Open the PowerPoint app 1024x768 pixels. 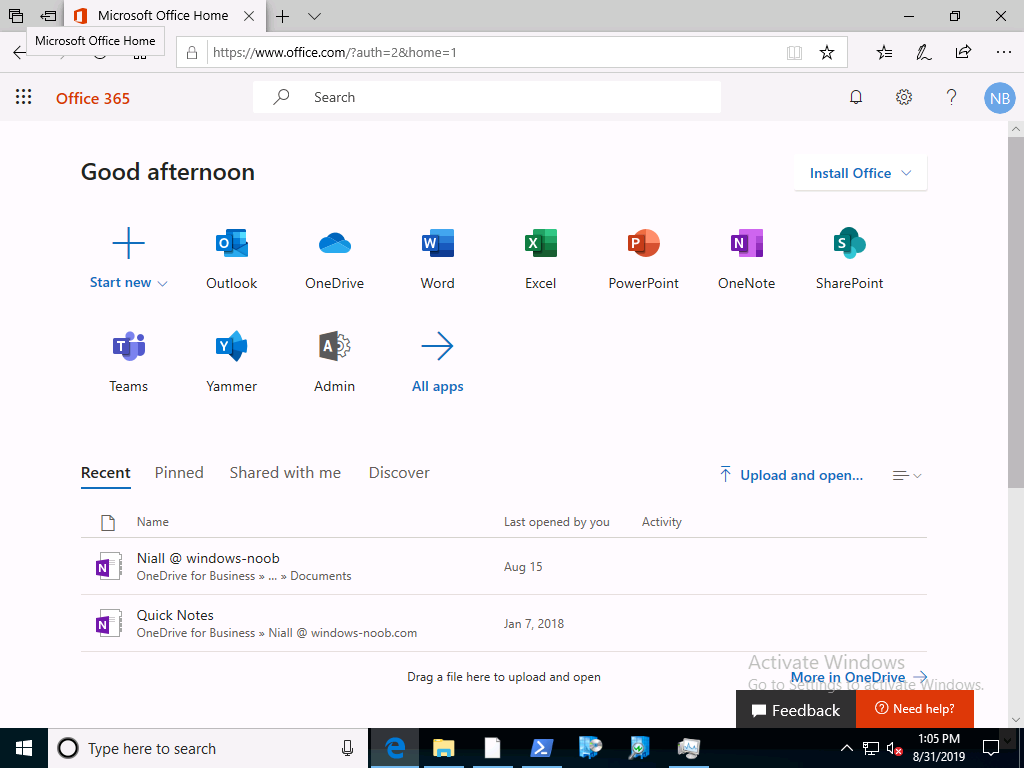[x=643, y=259]
